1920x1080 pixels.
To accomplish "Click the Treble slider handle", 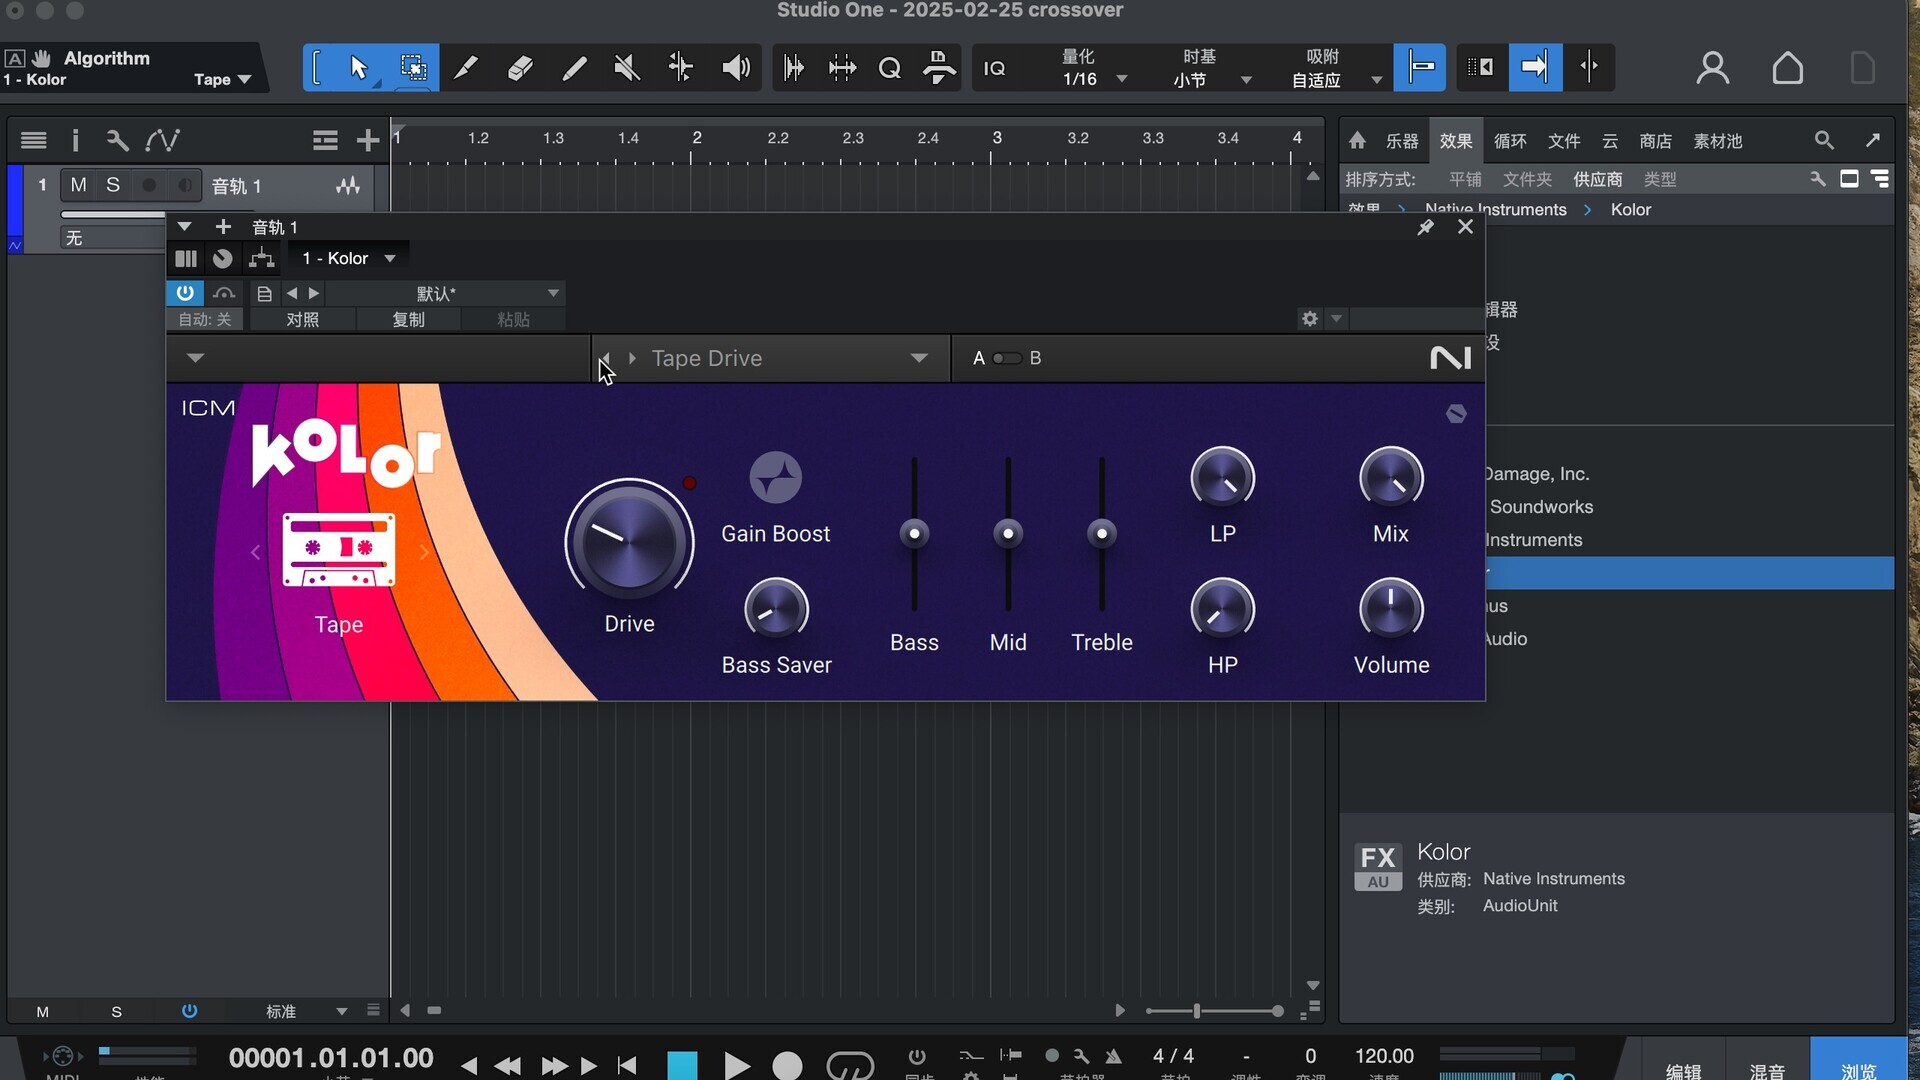I will tap(1102, 533).
